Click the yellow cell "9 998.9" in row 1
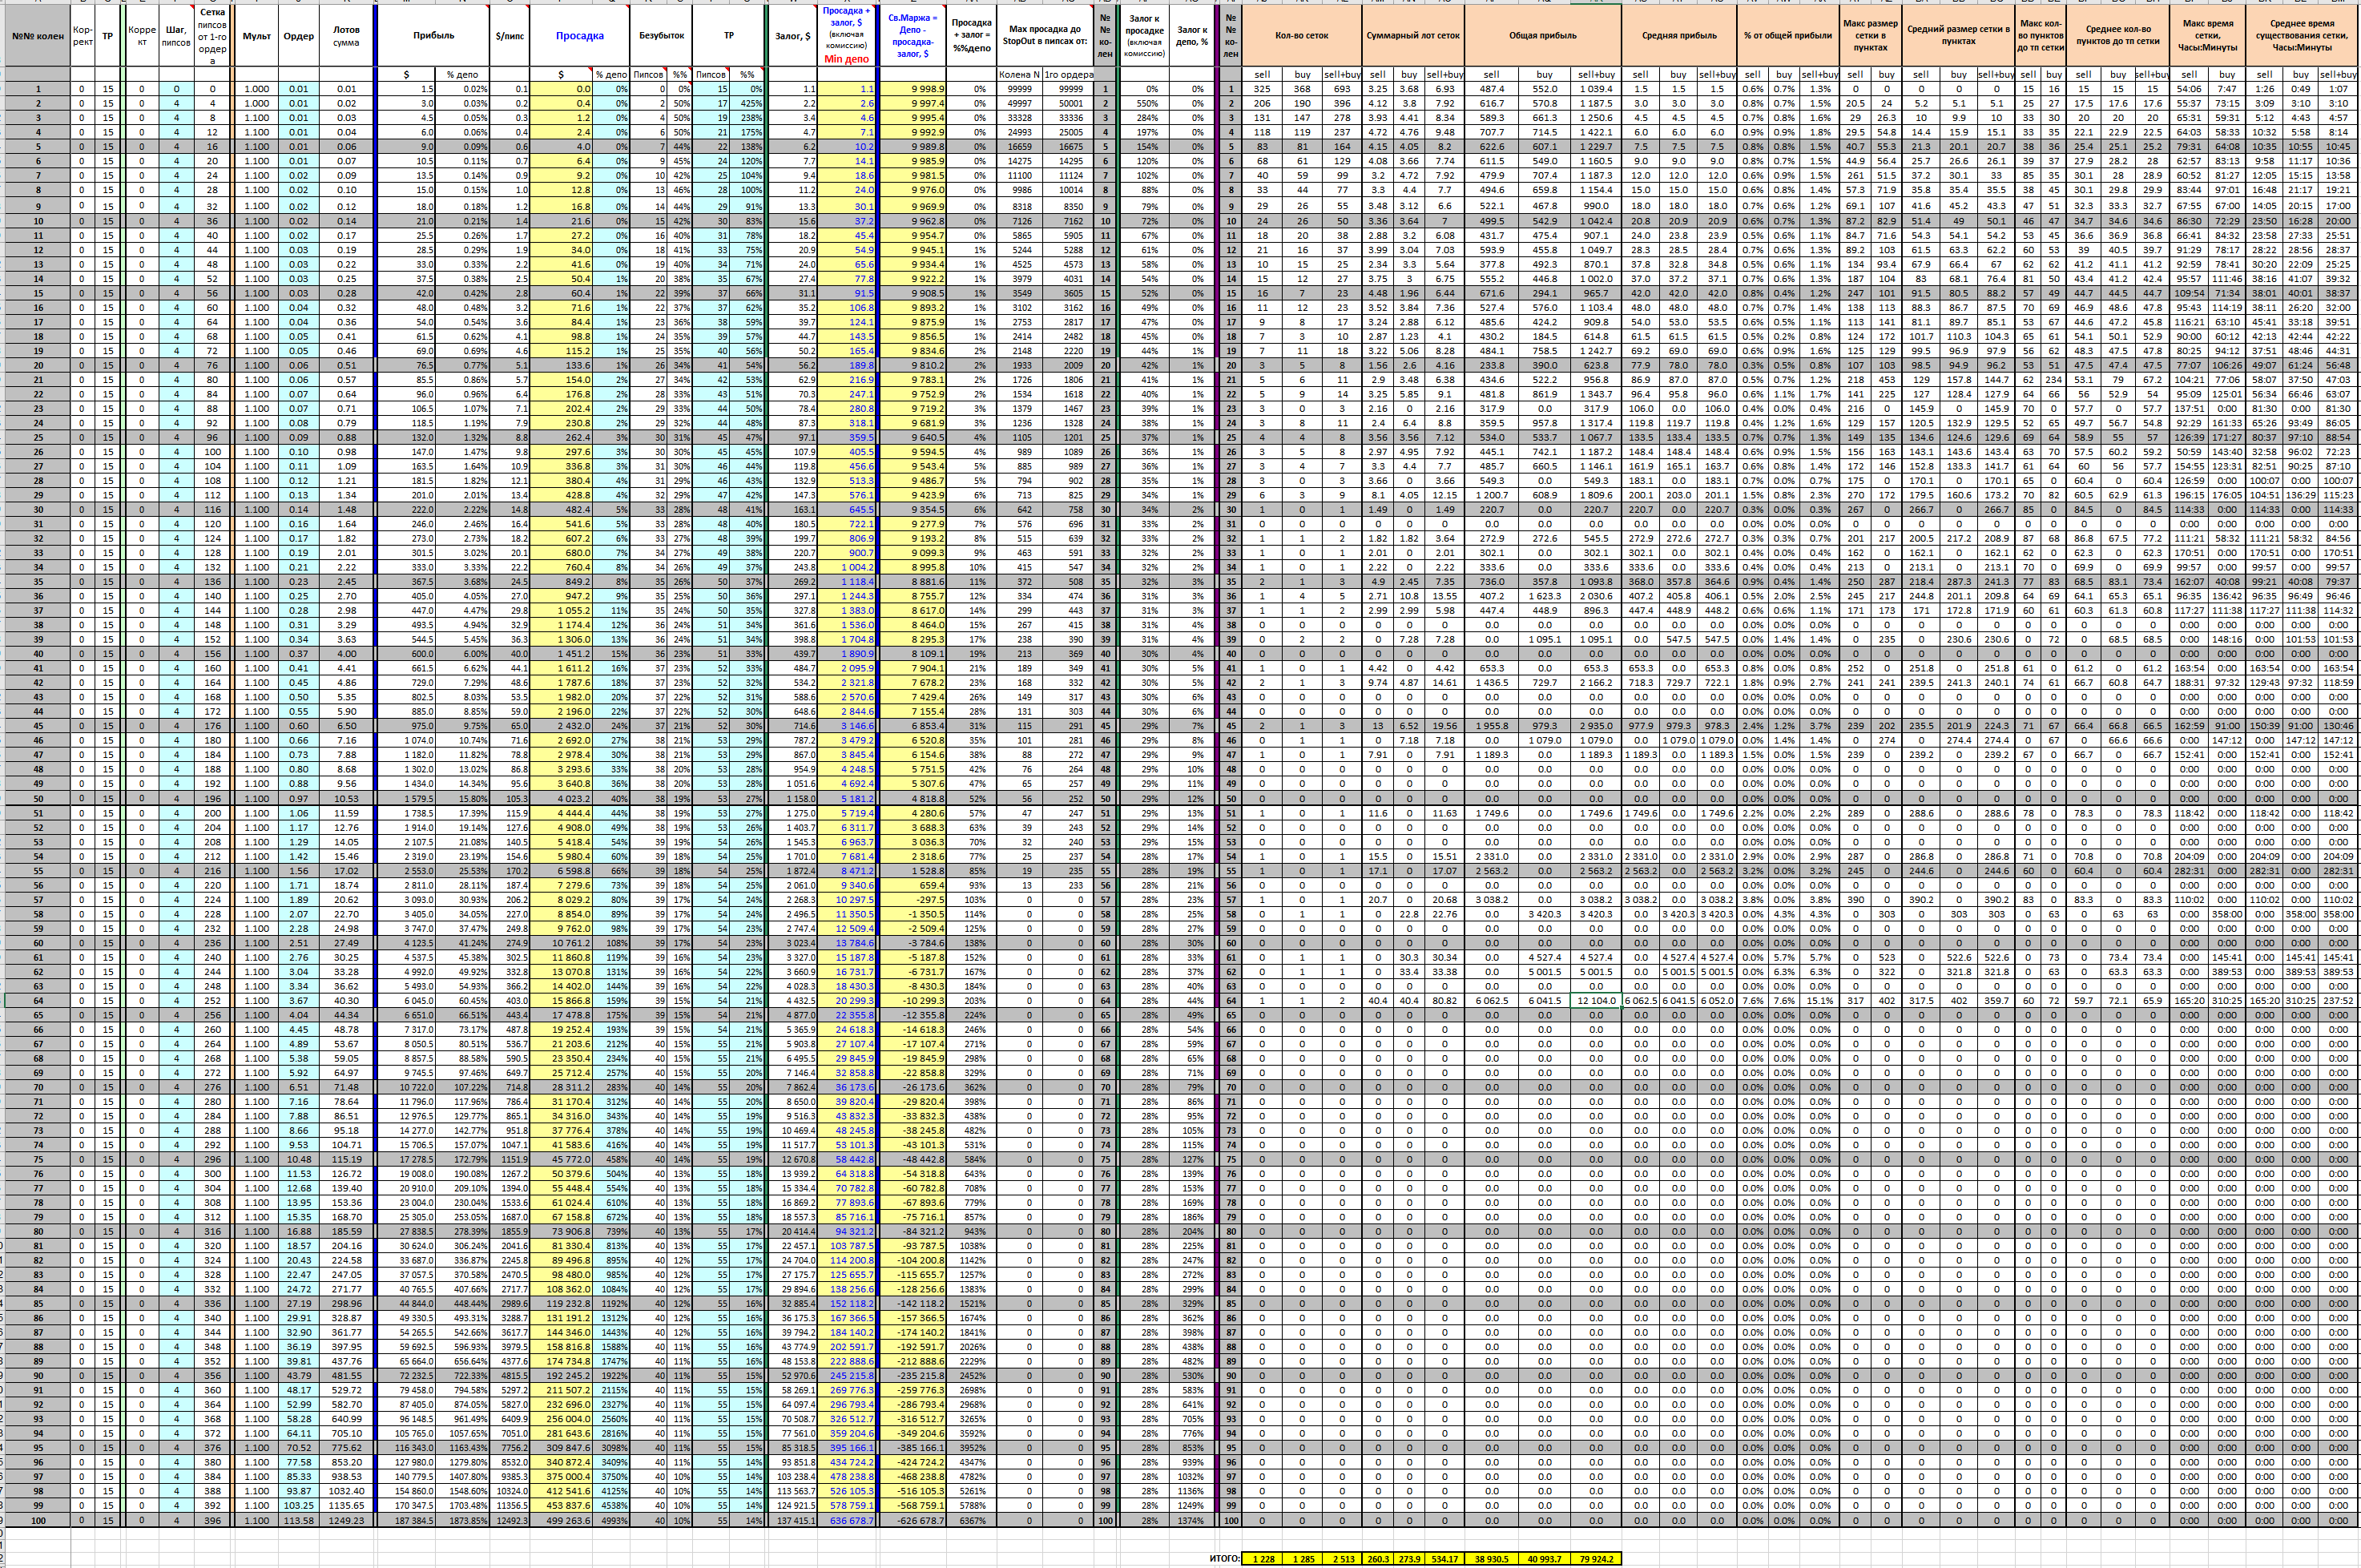 click(912, 89)
